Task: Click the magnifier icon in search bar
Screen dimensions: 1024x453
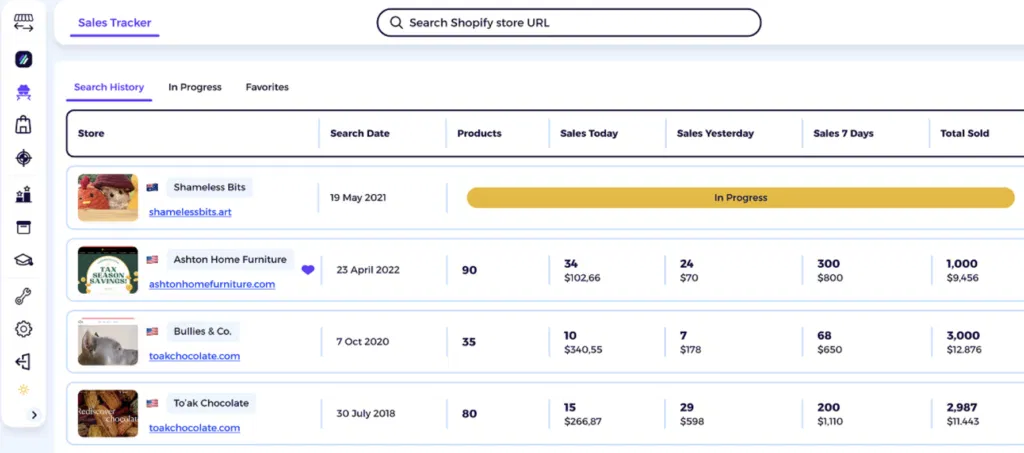Action: pyautogui.click(x=396, y=23)
